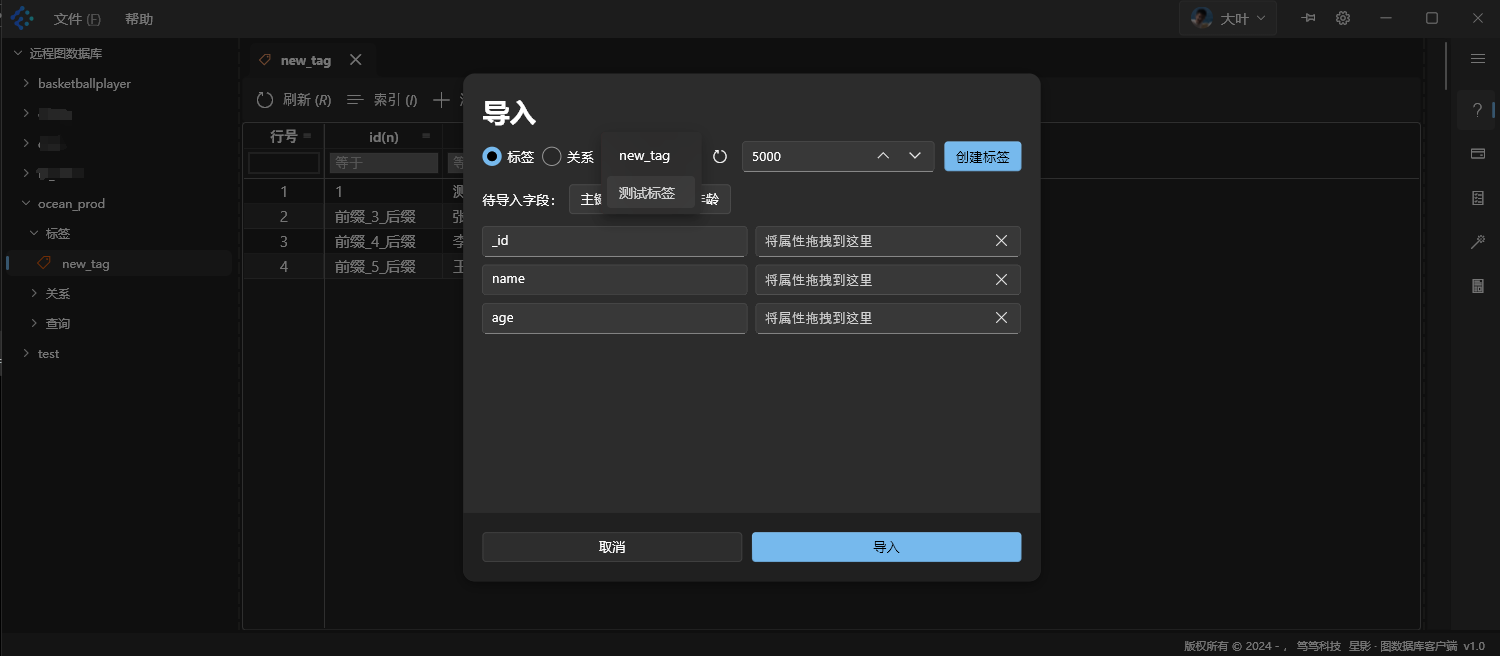Screen dimensions: 1500x656
Task: Open the hamburger menu in right sidebar
Action: (1477, 59)
